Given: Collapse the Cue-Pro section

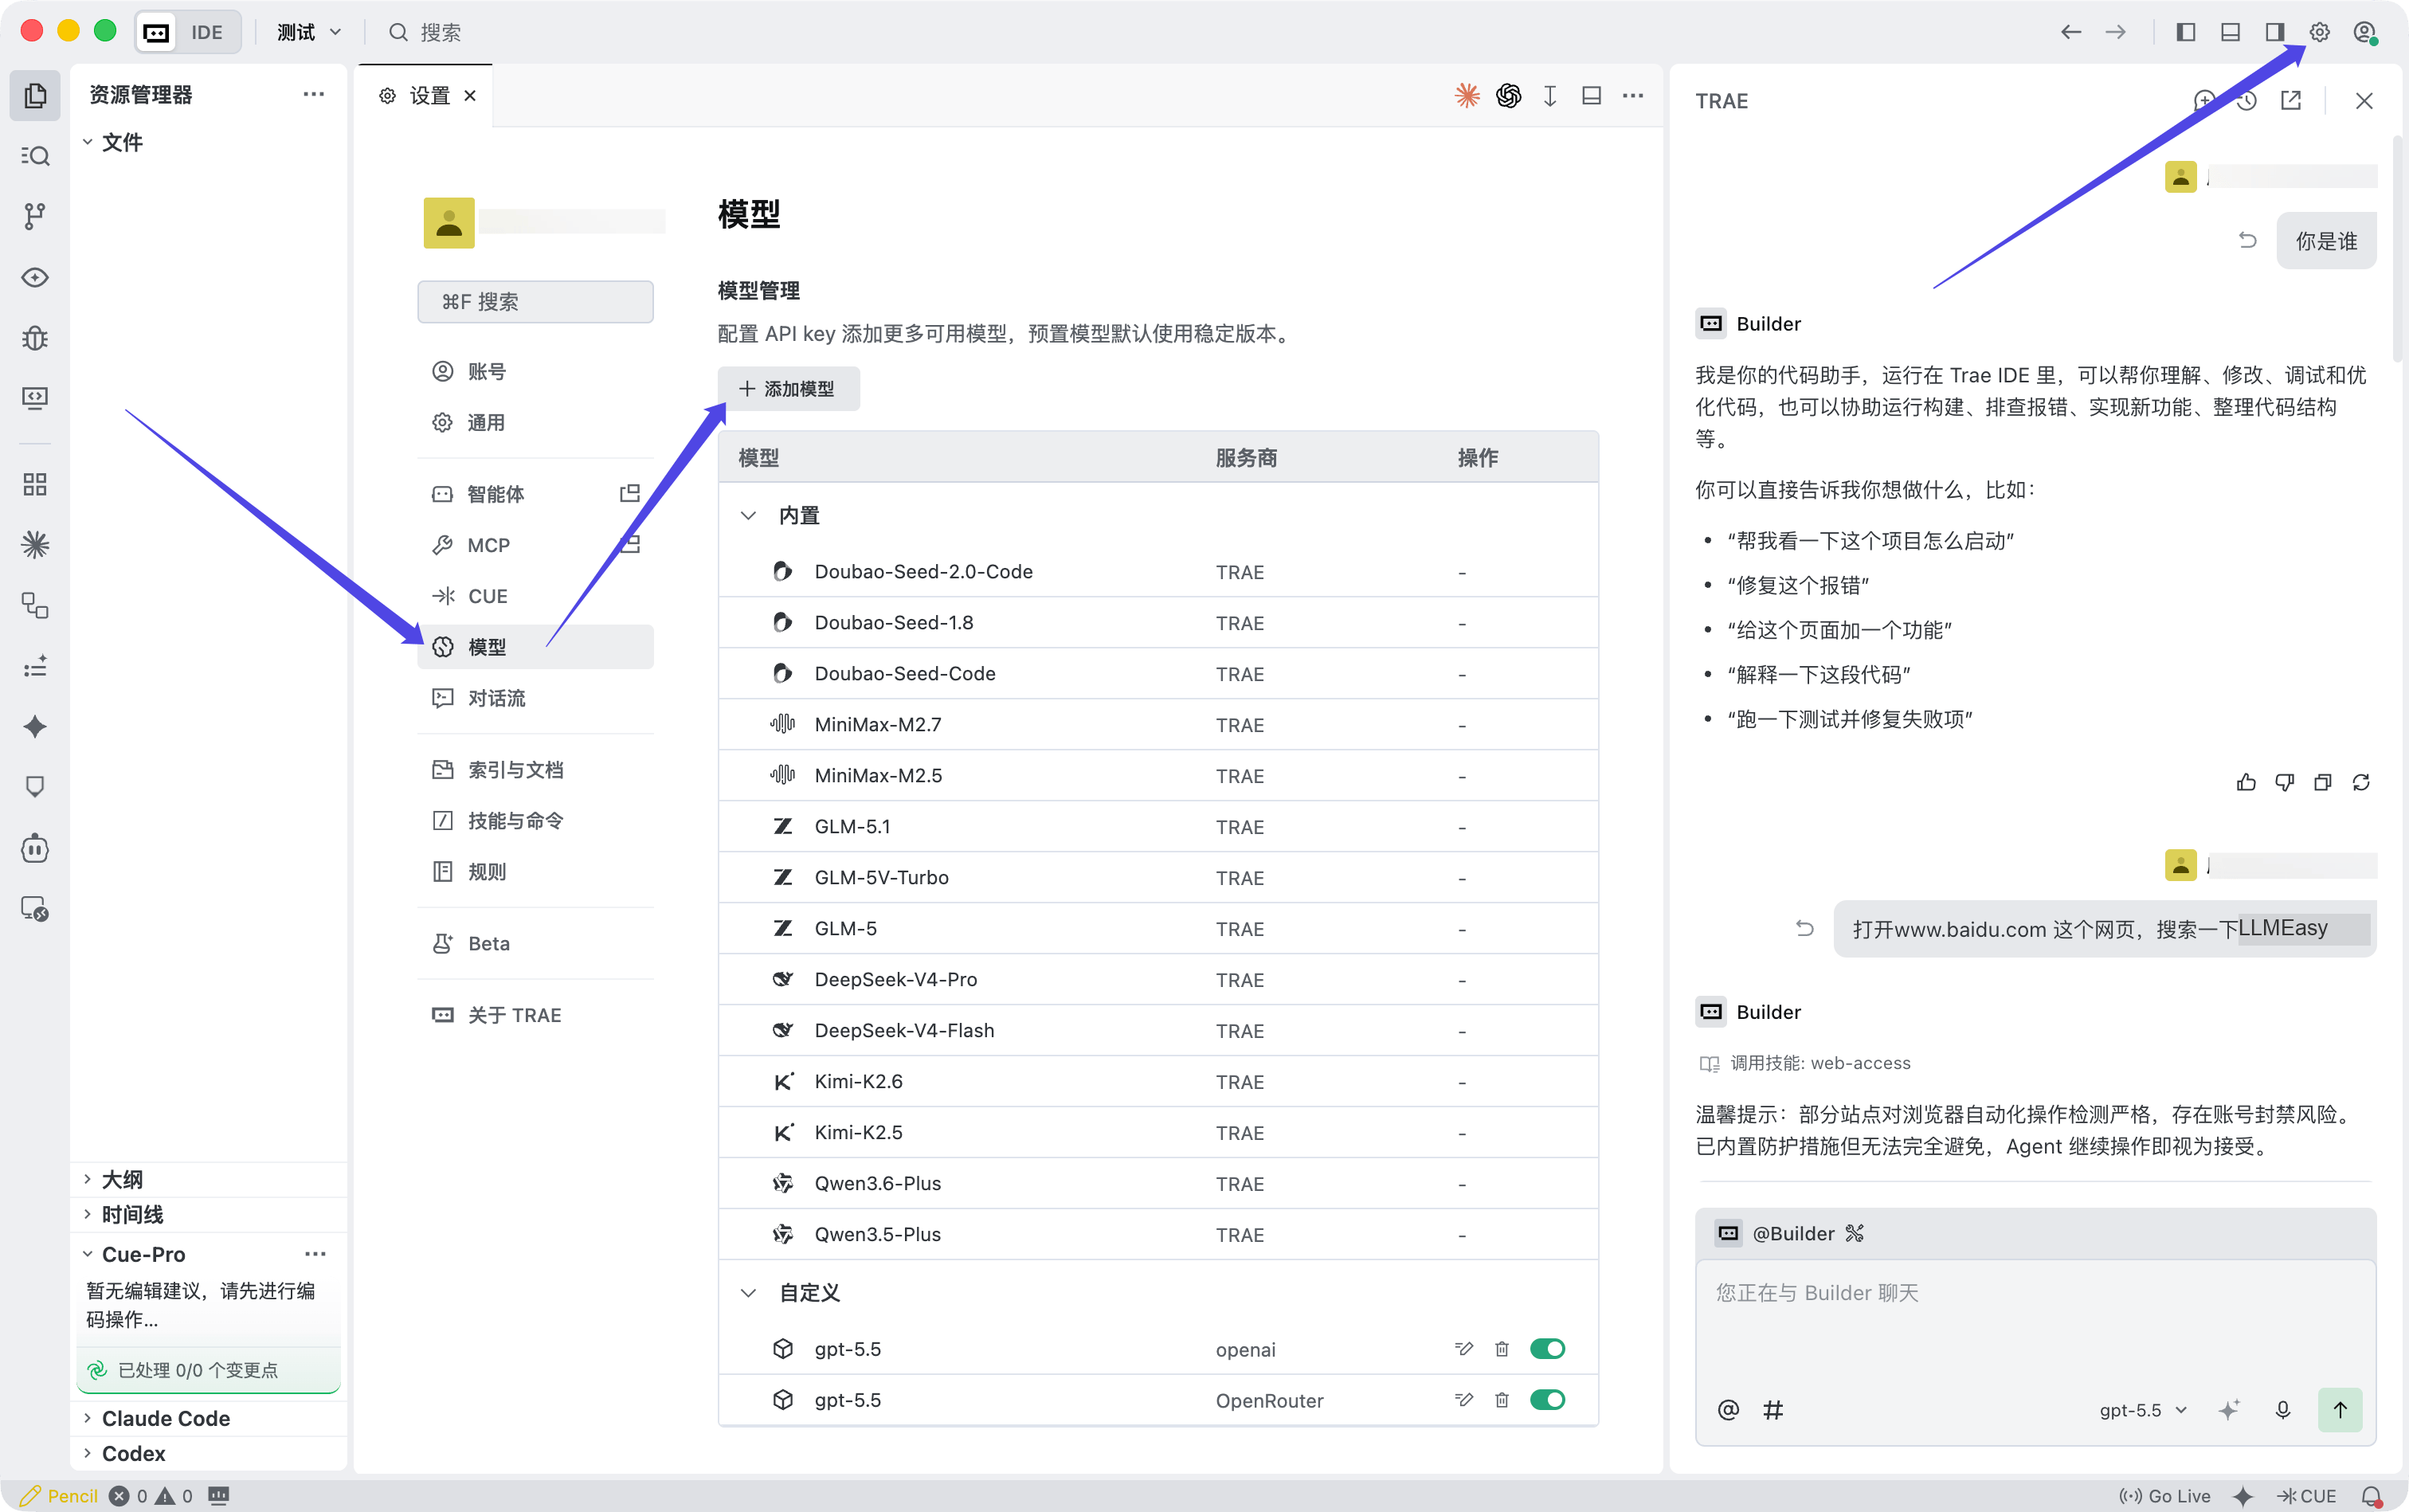Looking at the screenshot, I should click(x=88, y=1254).
